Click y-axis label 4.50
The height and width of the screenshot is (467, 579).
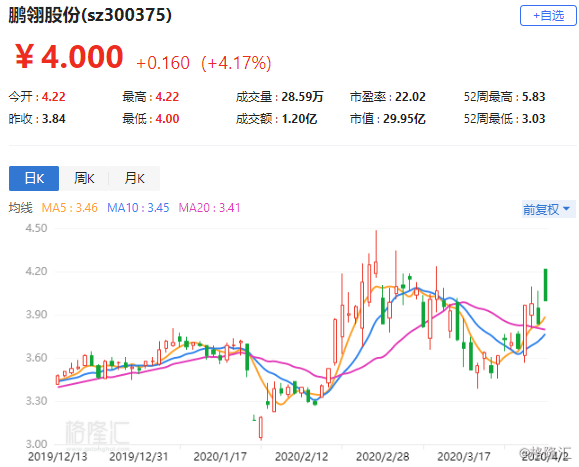tap(36, 228)
